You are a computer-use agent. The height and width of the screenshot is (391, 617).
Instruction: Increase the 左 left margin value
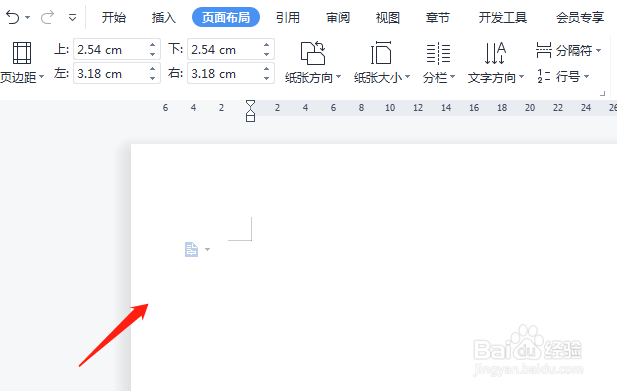tap(153, 69)
